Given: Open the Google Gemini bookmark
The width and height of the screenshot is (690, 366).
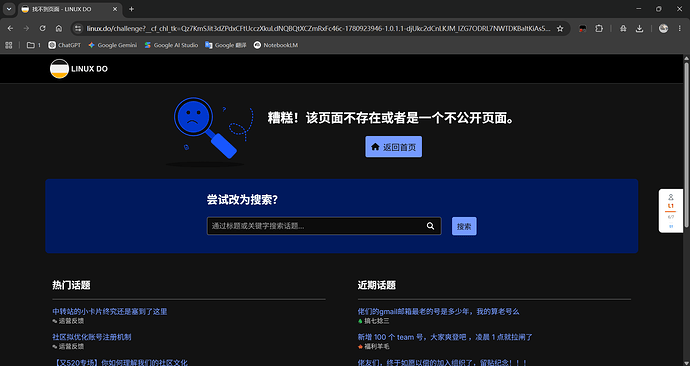Looking at the screenshot, I should [x=112, y=45].
